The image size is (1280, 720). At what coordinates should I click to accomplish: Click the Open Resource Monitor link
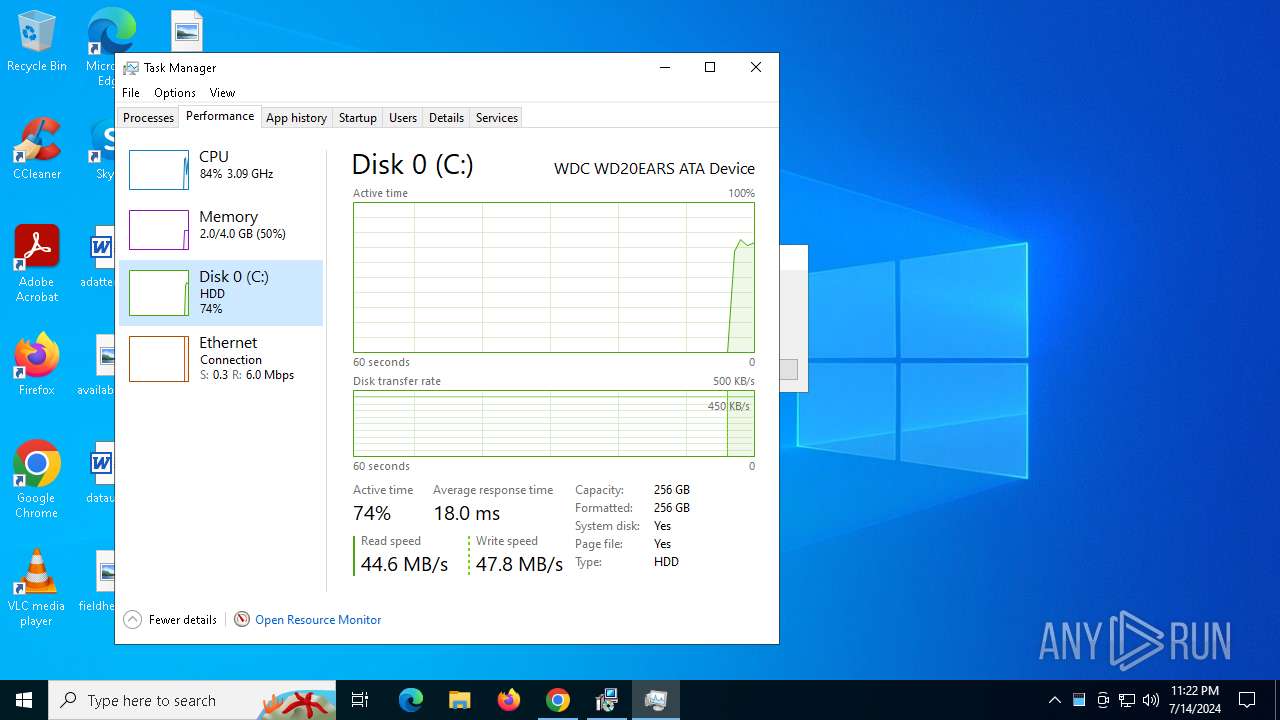point(318,620)
